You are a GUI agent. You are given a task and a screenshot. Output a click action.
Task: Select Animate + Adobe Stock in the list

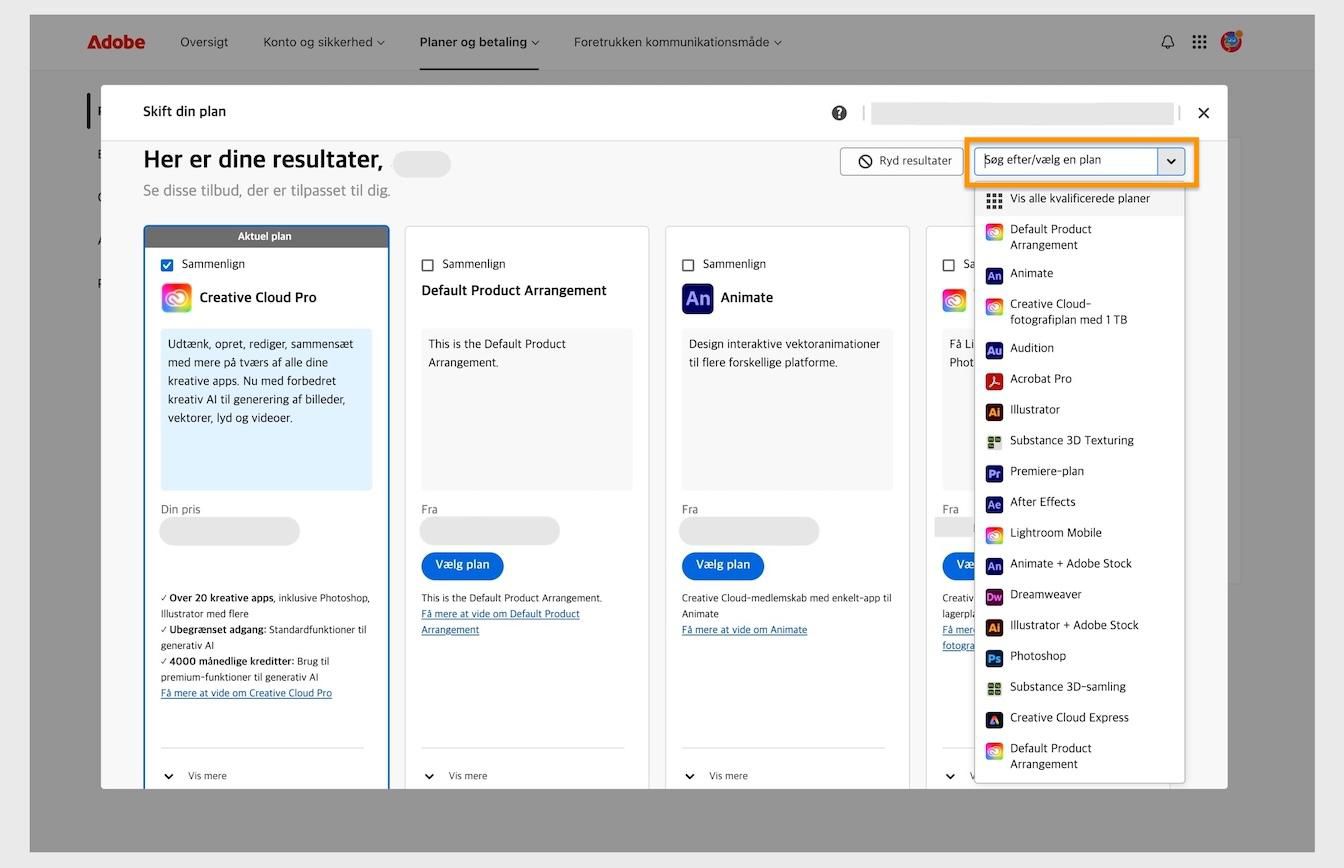(1080, 565)
